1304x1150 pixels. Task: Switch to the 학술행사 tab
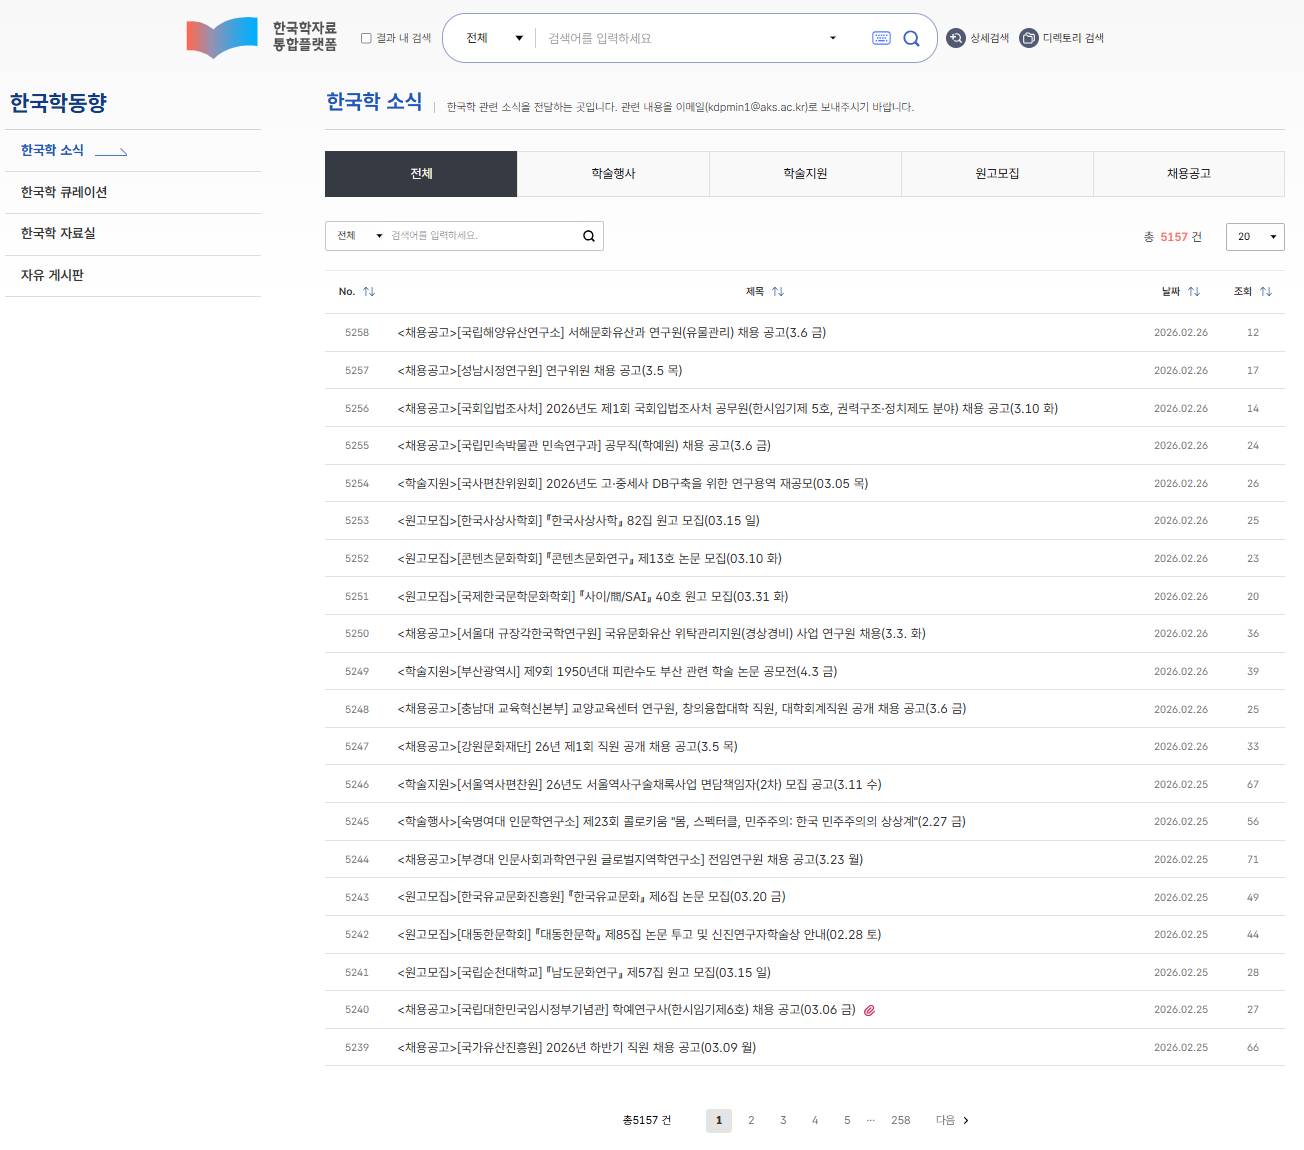pyautogui.click(x=613, y=174)
